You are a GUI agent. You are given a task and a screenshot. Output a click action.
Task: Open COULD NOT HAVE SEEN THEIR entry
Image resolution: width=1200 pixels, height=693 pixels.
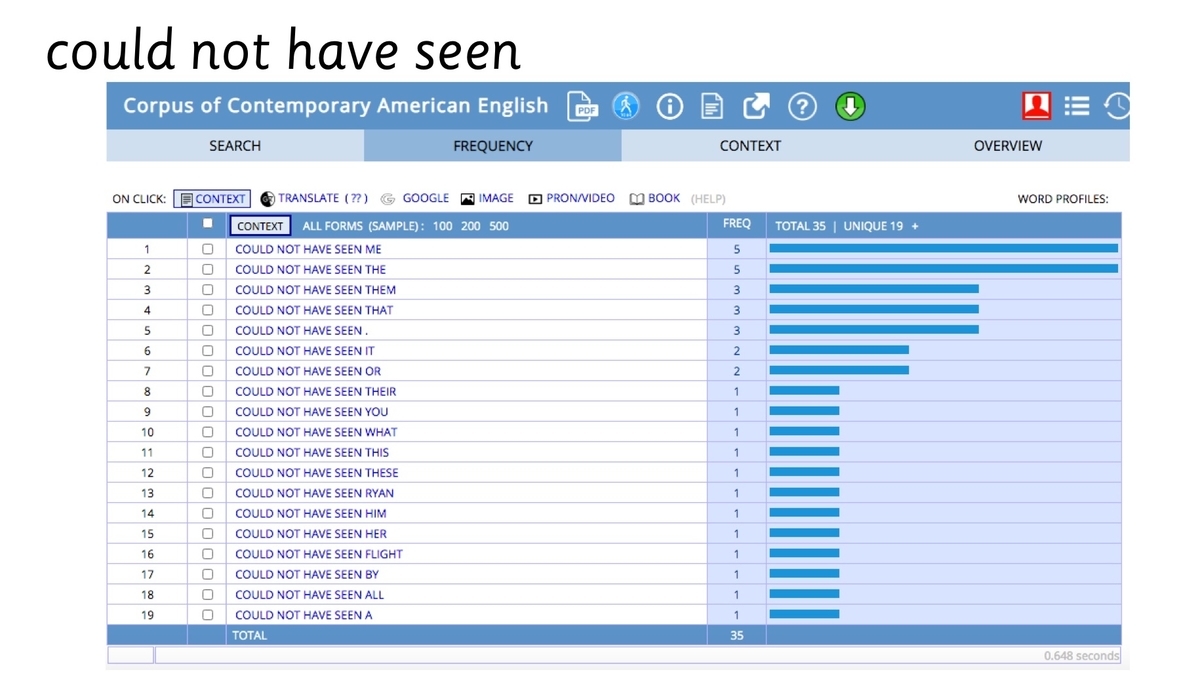tap(315, 391)
